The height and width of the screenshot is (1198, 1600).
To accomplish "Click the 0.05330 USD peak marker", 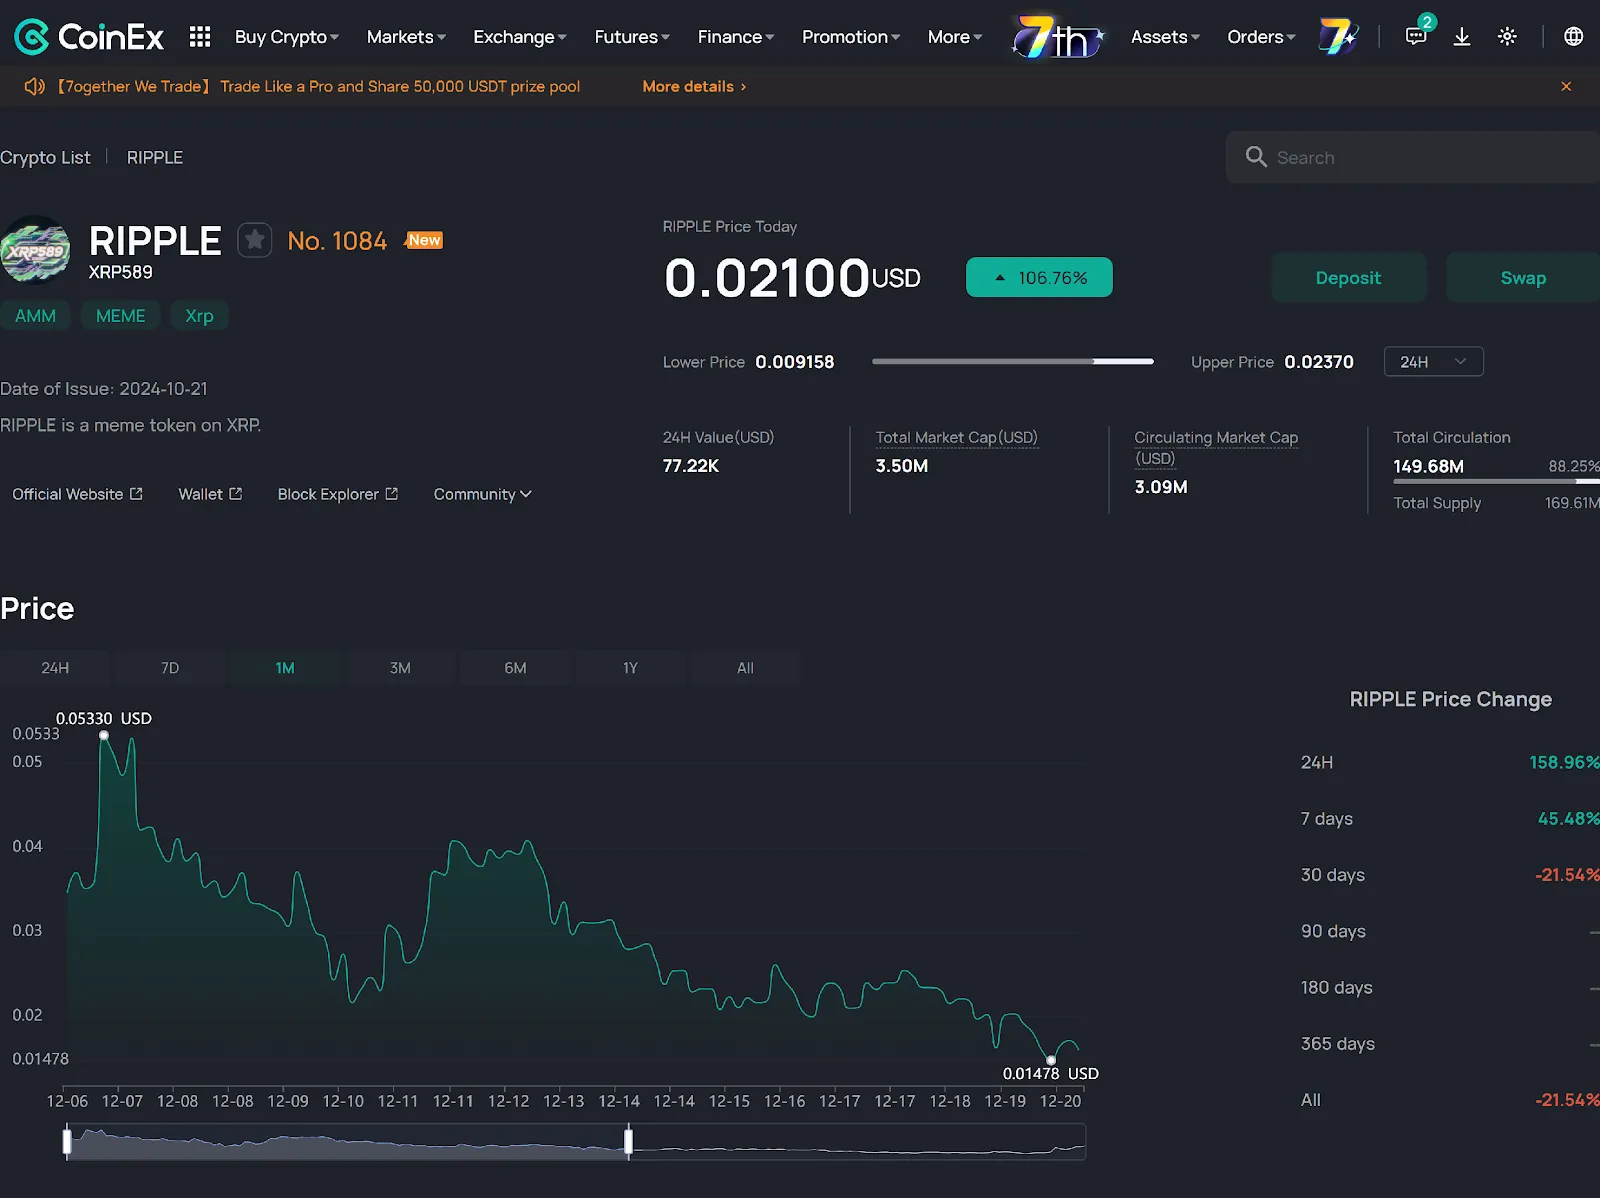I will pos(104,735).
